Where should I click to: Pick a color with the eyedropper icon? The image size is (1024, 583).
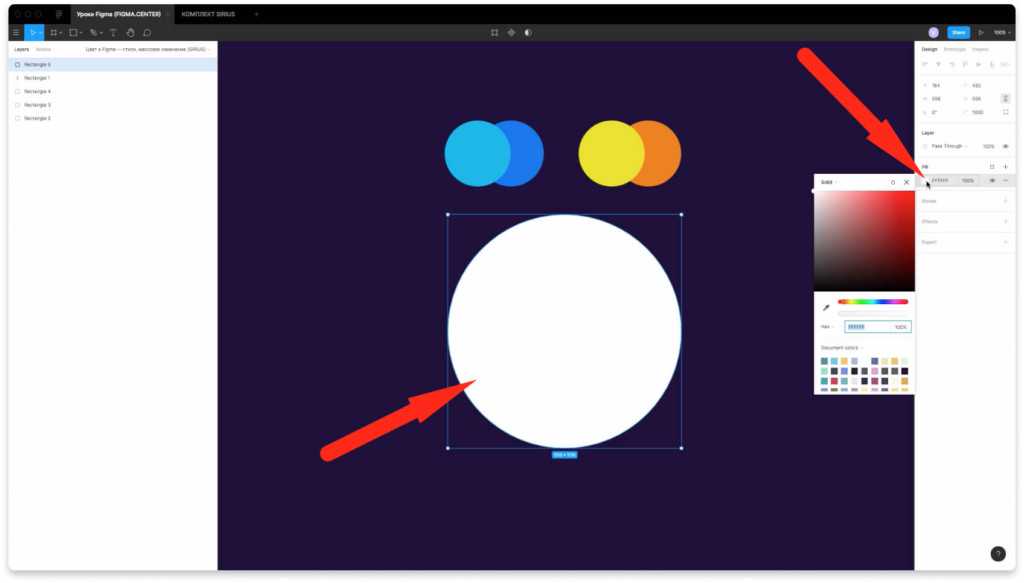(x=826, y=307)
